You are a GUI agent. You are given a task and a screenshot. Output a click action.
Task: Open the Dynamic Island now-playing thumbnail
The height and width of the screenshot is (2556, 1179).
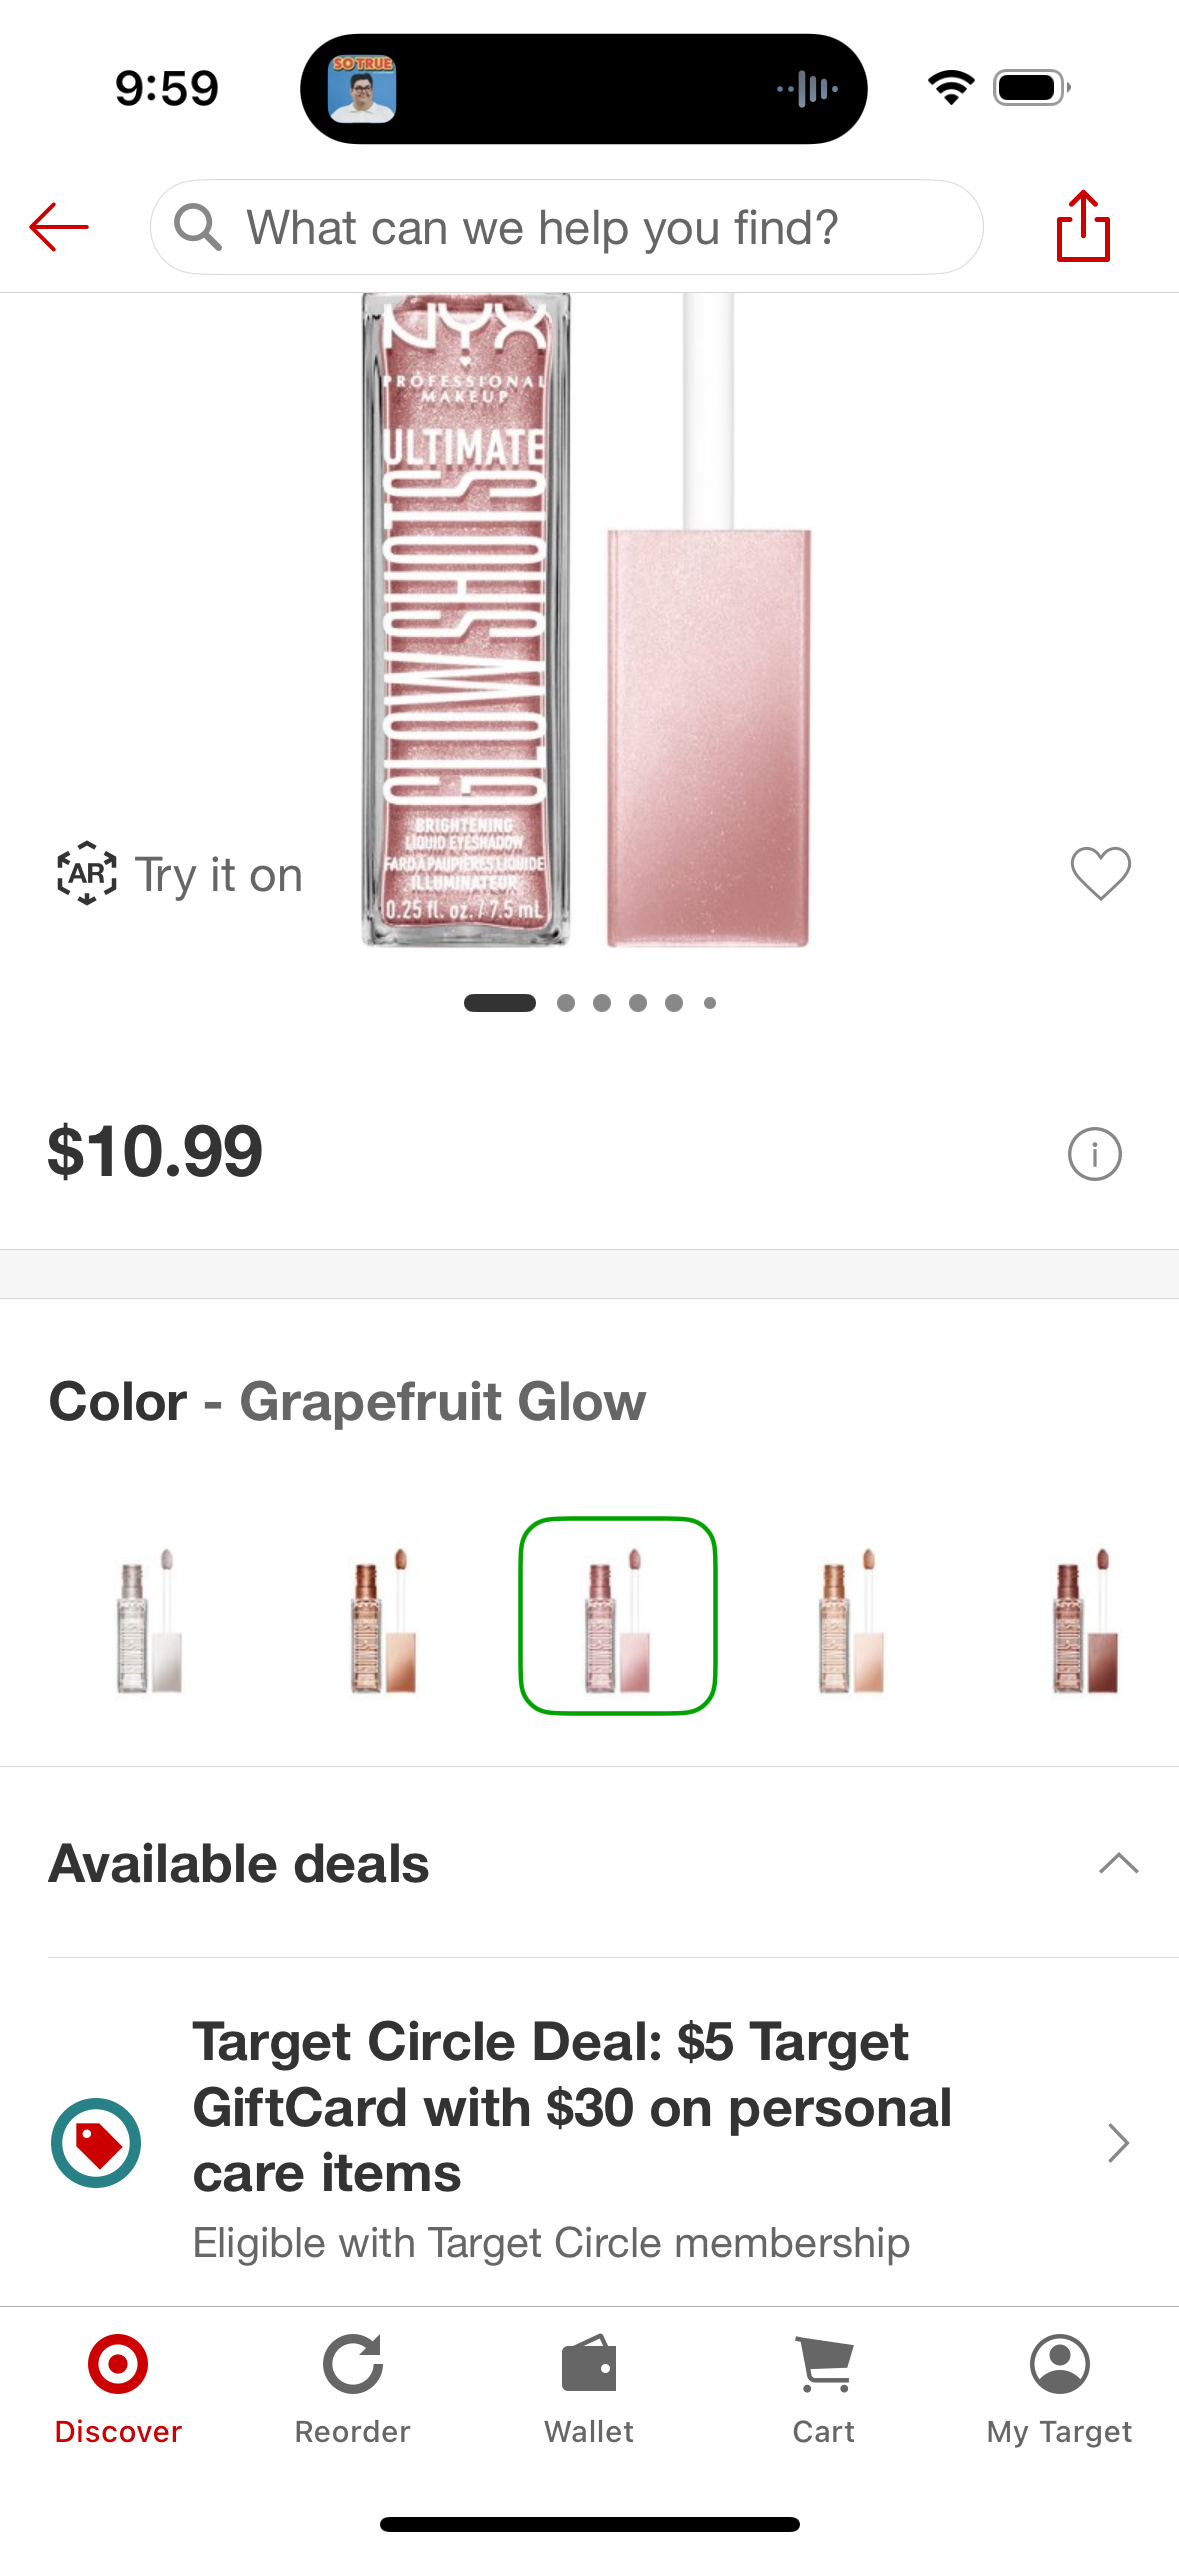point(362,89)
